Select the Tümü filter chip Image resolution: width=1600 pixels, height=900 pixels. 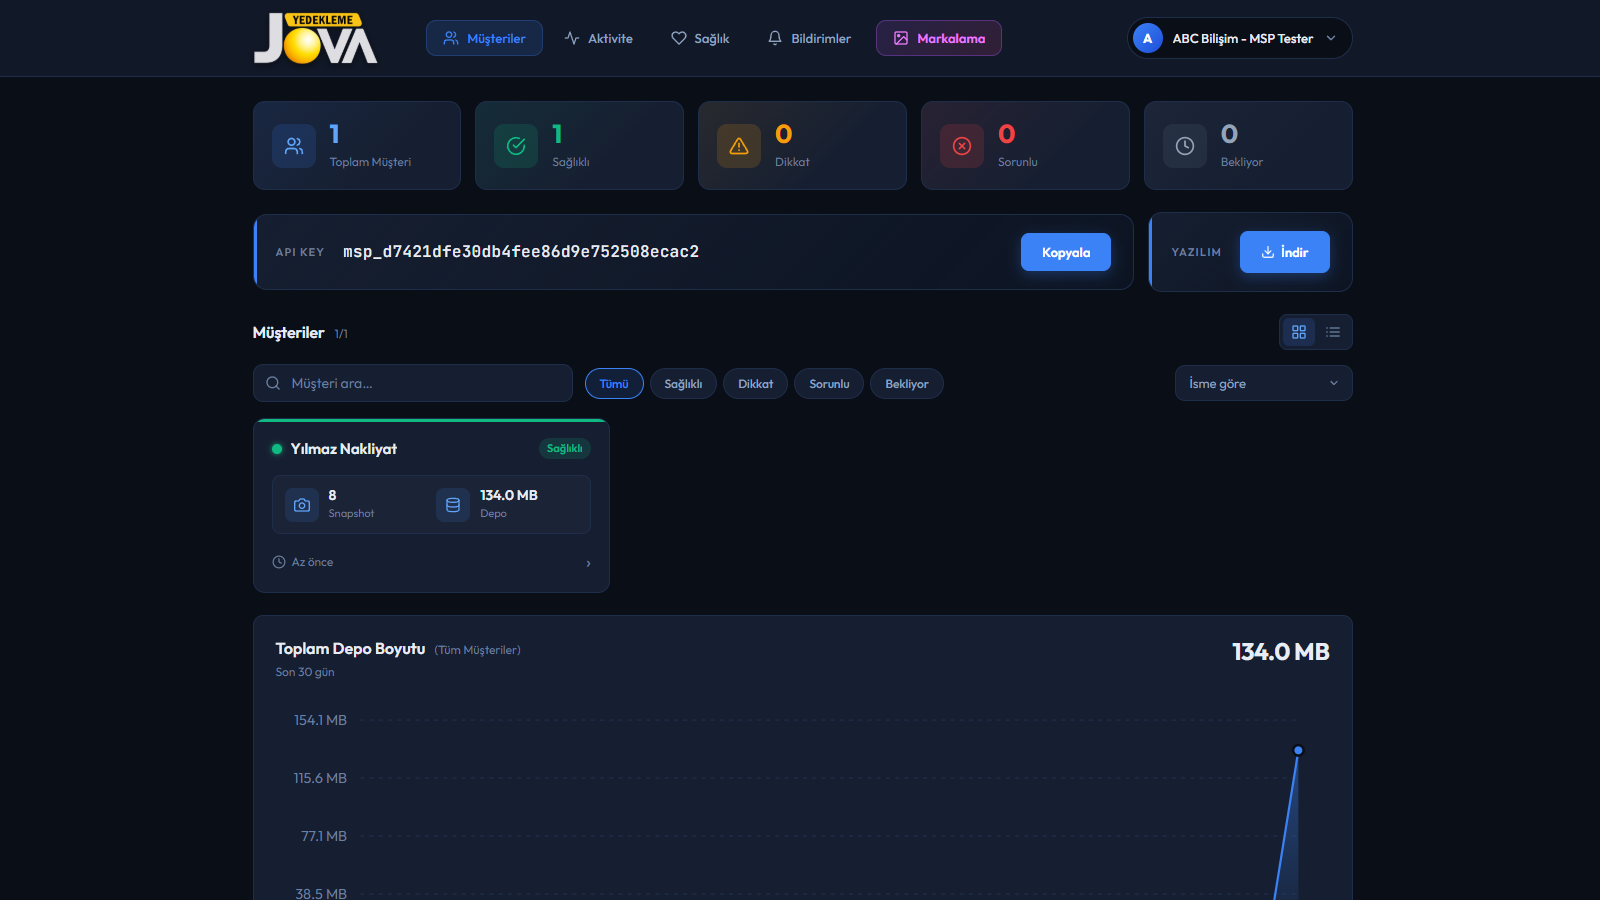point(614,384)
